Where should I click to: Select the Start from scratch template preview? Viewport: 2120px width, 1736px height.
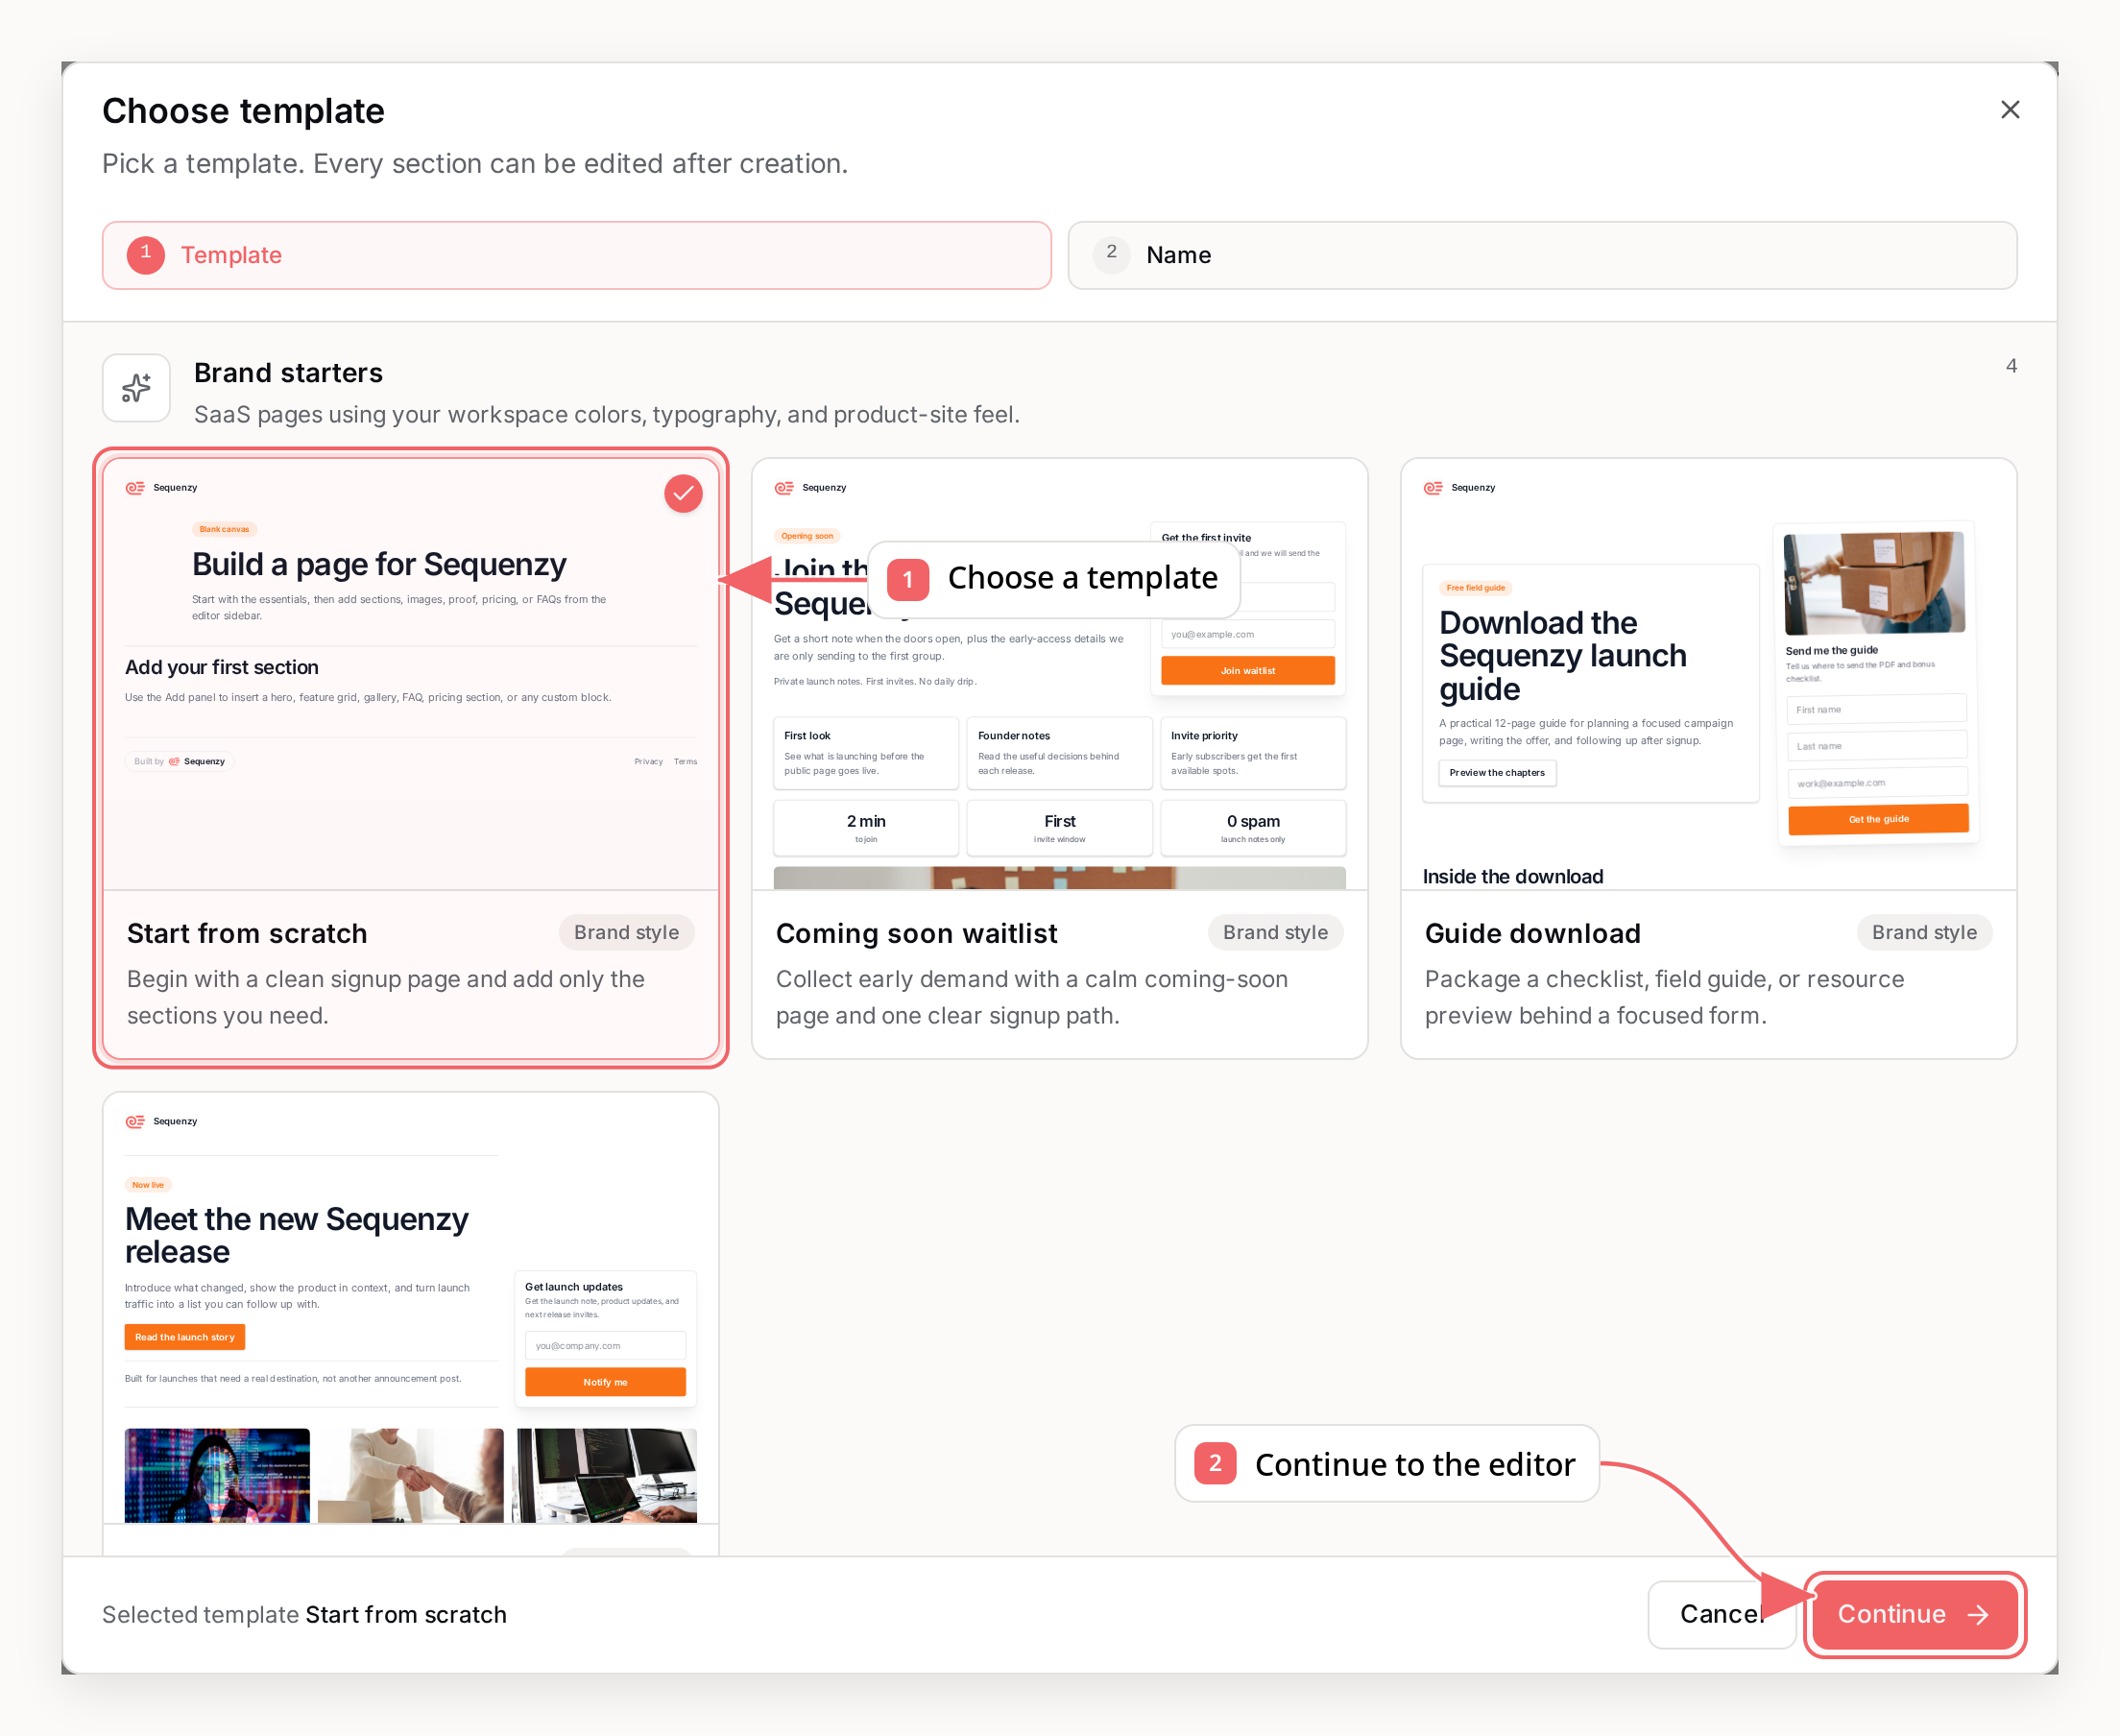pos(411,674)
